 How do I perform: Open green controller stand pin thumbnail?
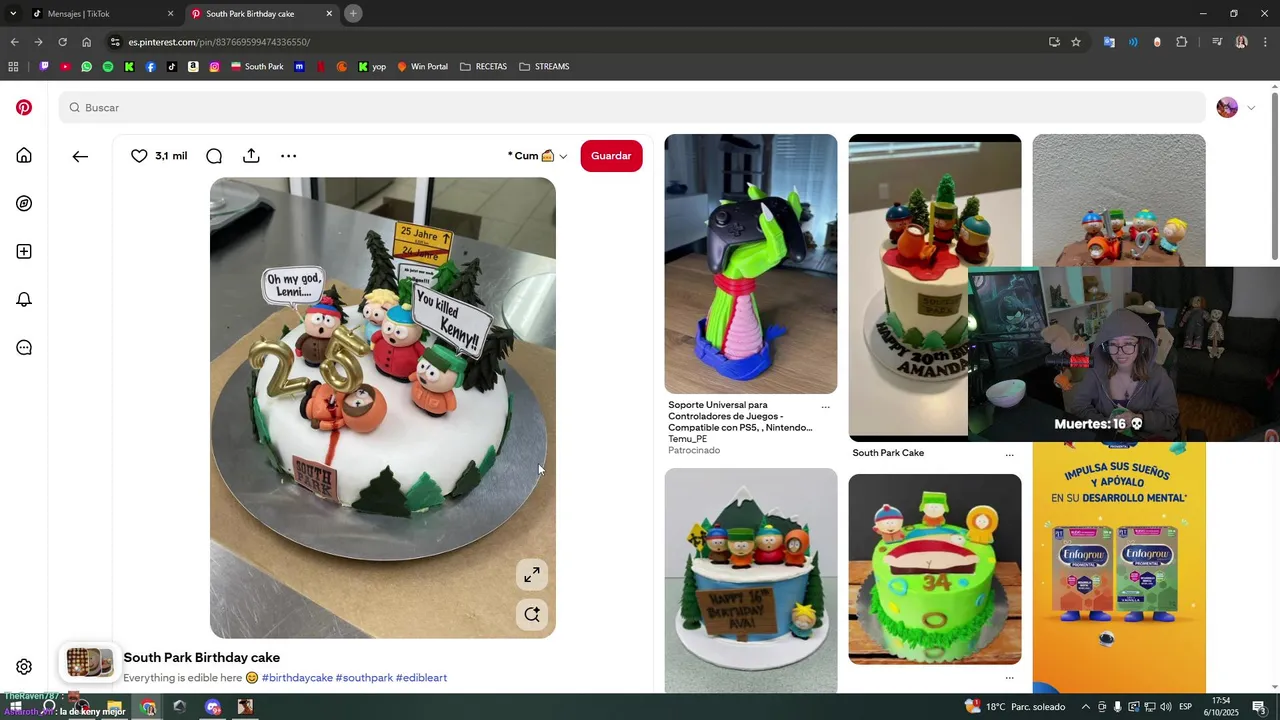[x=751, y=264]
